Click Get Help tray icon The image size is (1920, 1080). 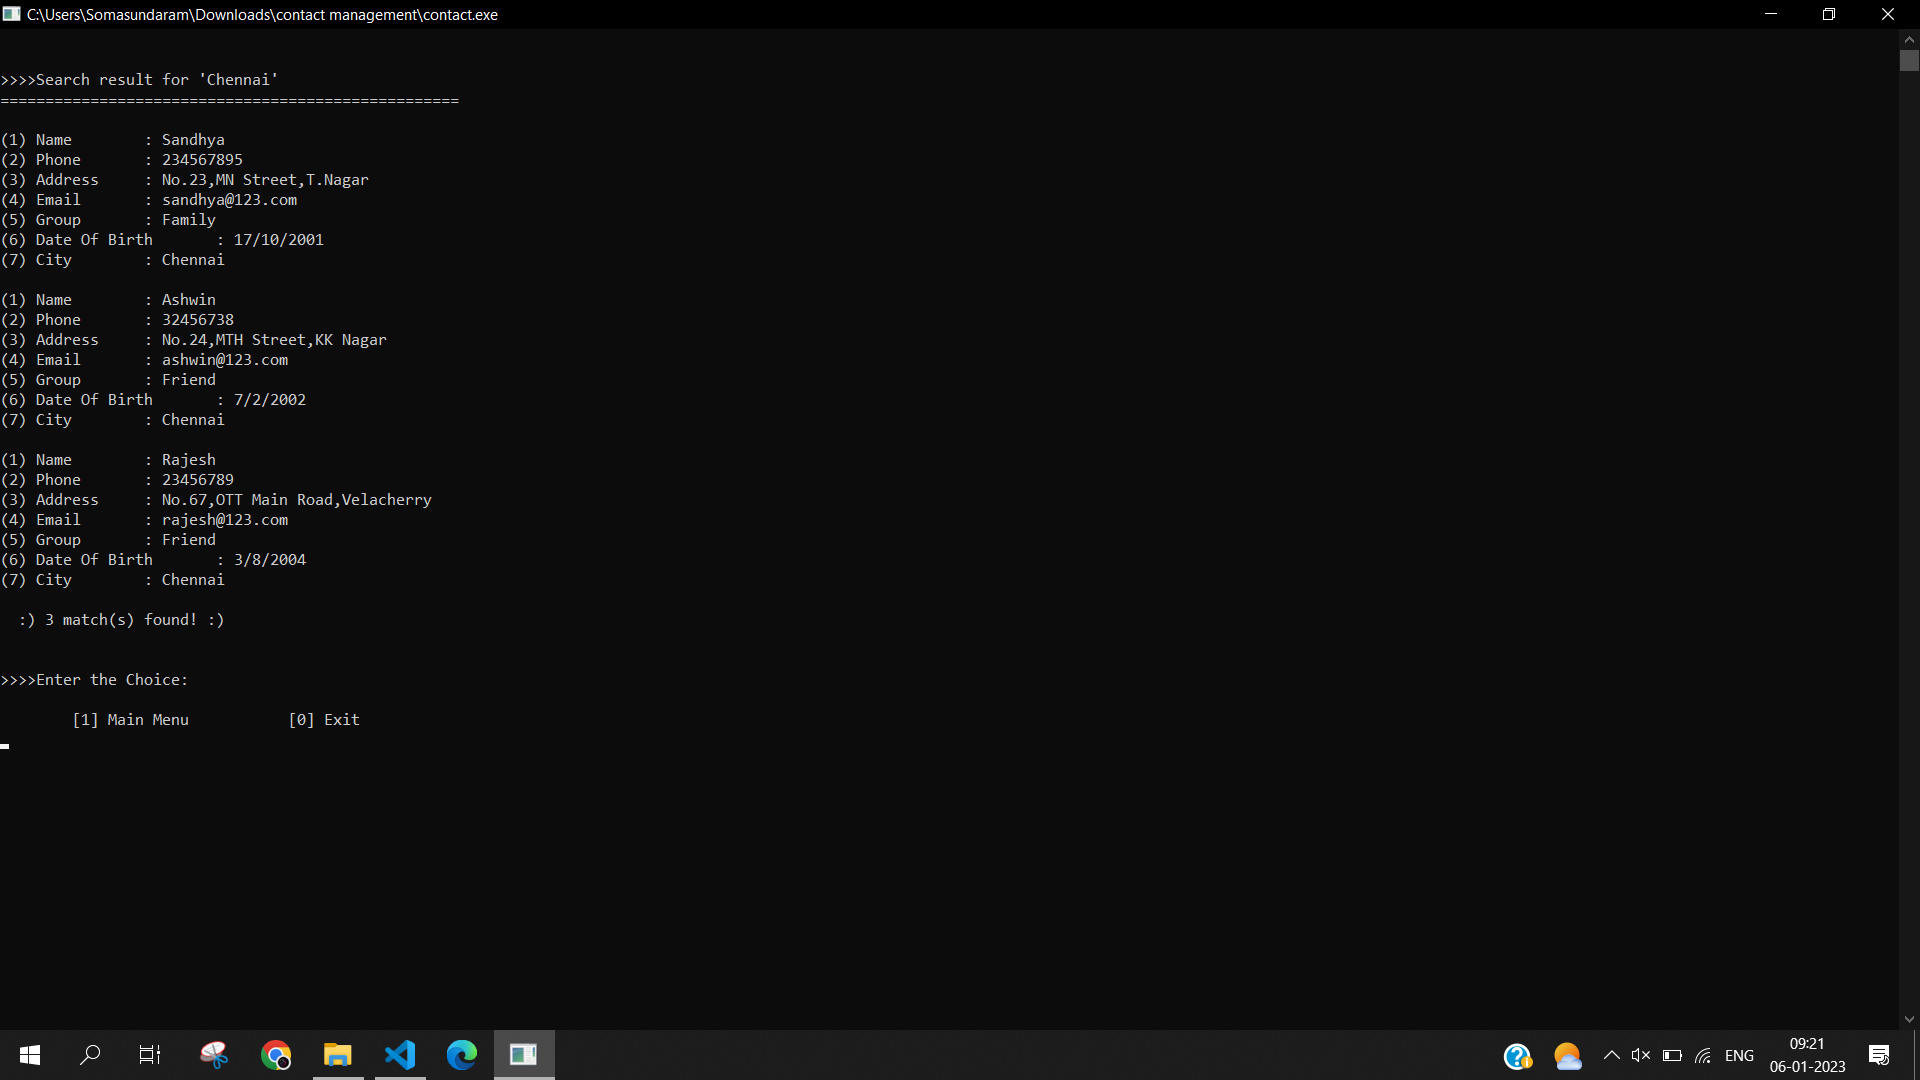pos(1517,1056)
